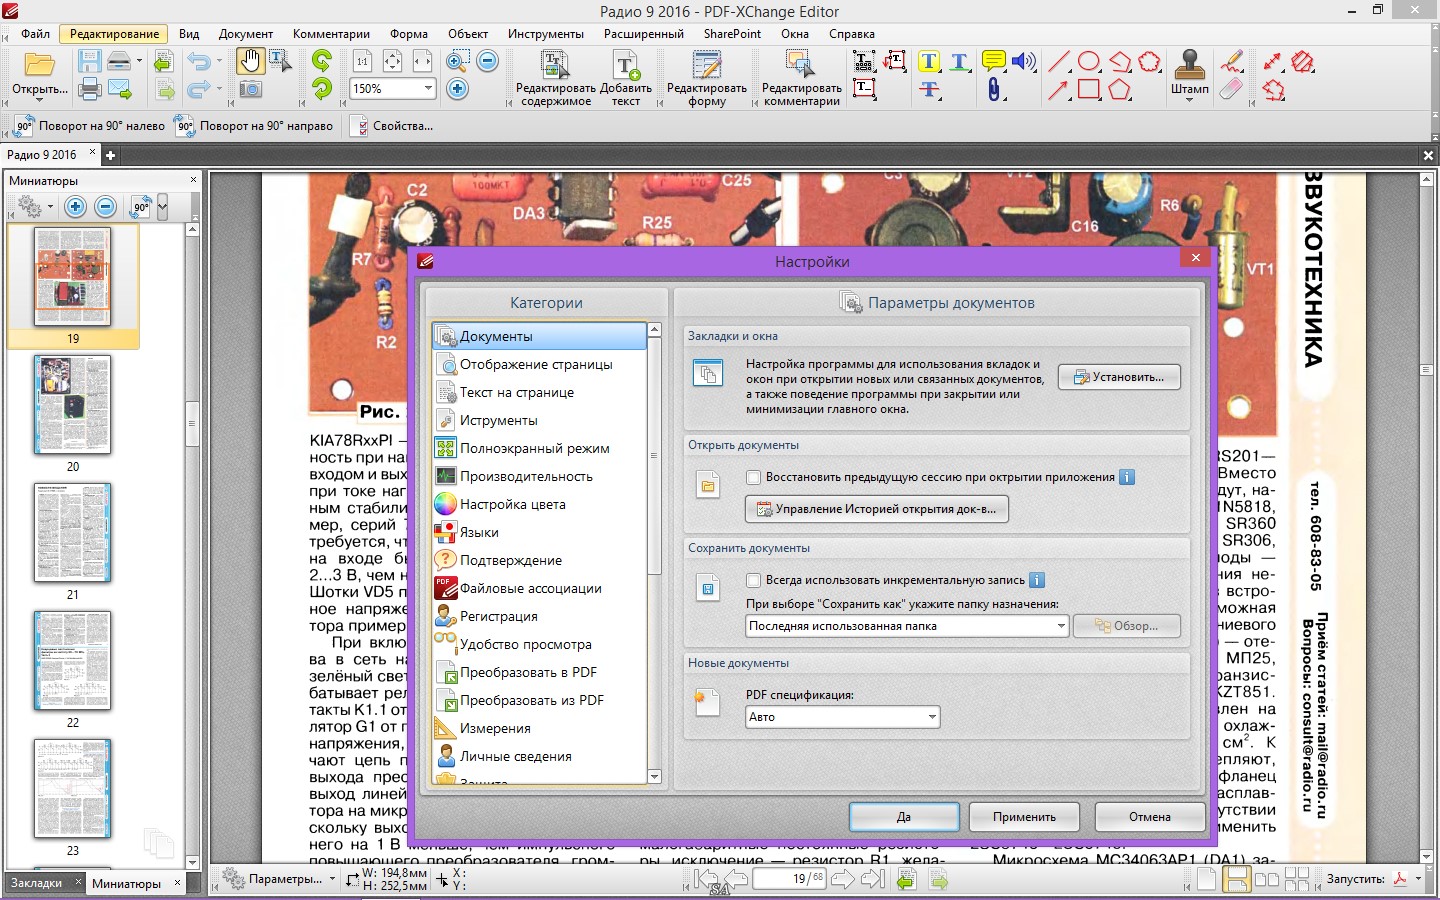This screenshot has height=900, width=1440.
Task: Enable restore previous session checkbox
Action: [754, 477]
